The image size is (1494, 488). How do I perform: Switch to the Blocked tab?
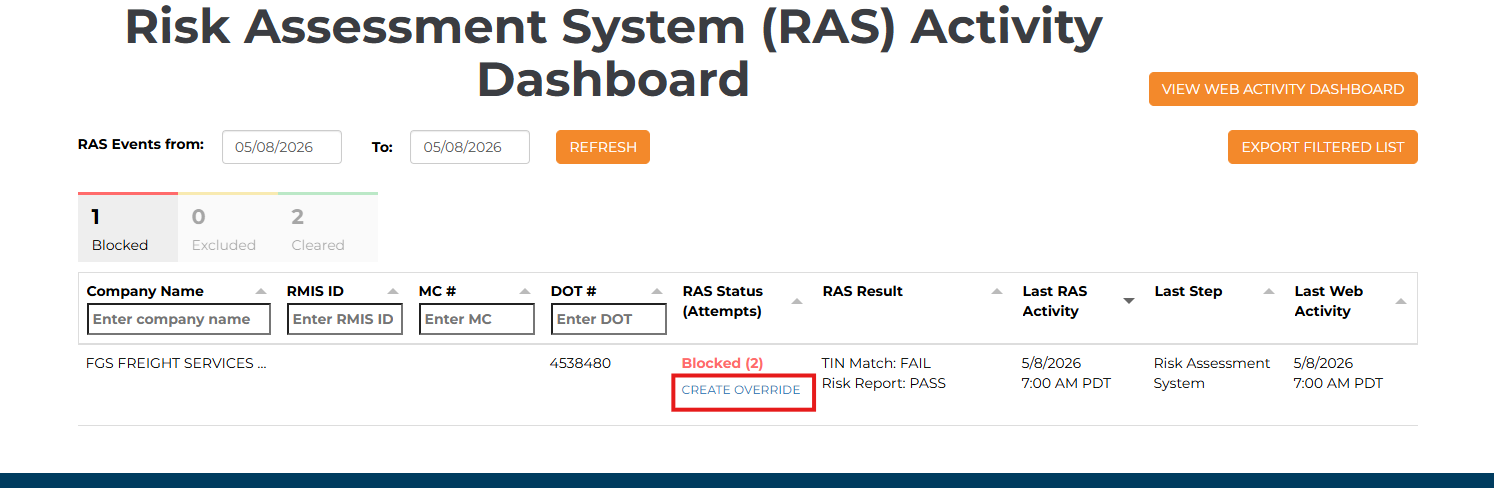tap(128, 229)
